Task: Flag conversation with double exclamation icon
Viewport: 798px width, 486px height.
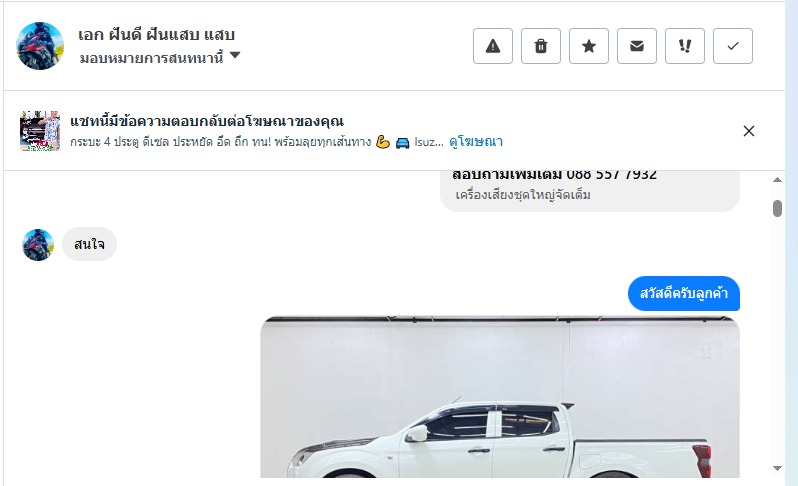Action: tap(685, 46)
